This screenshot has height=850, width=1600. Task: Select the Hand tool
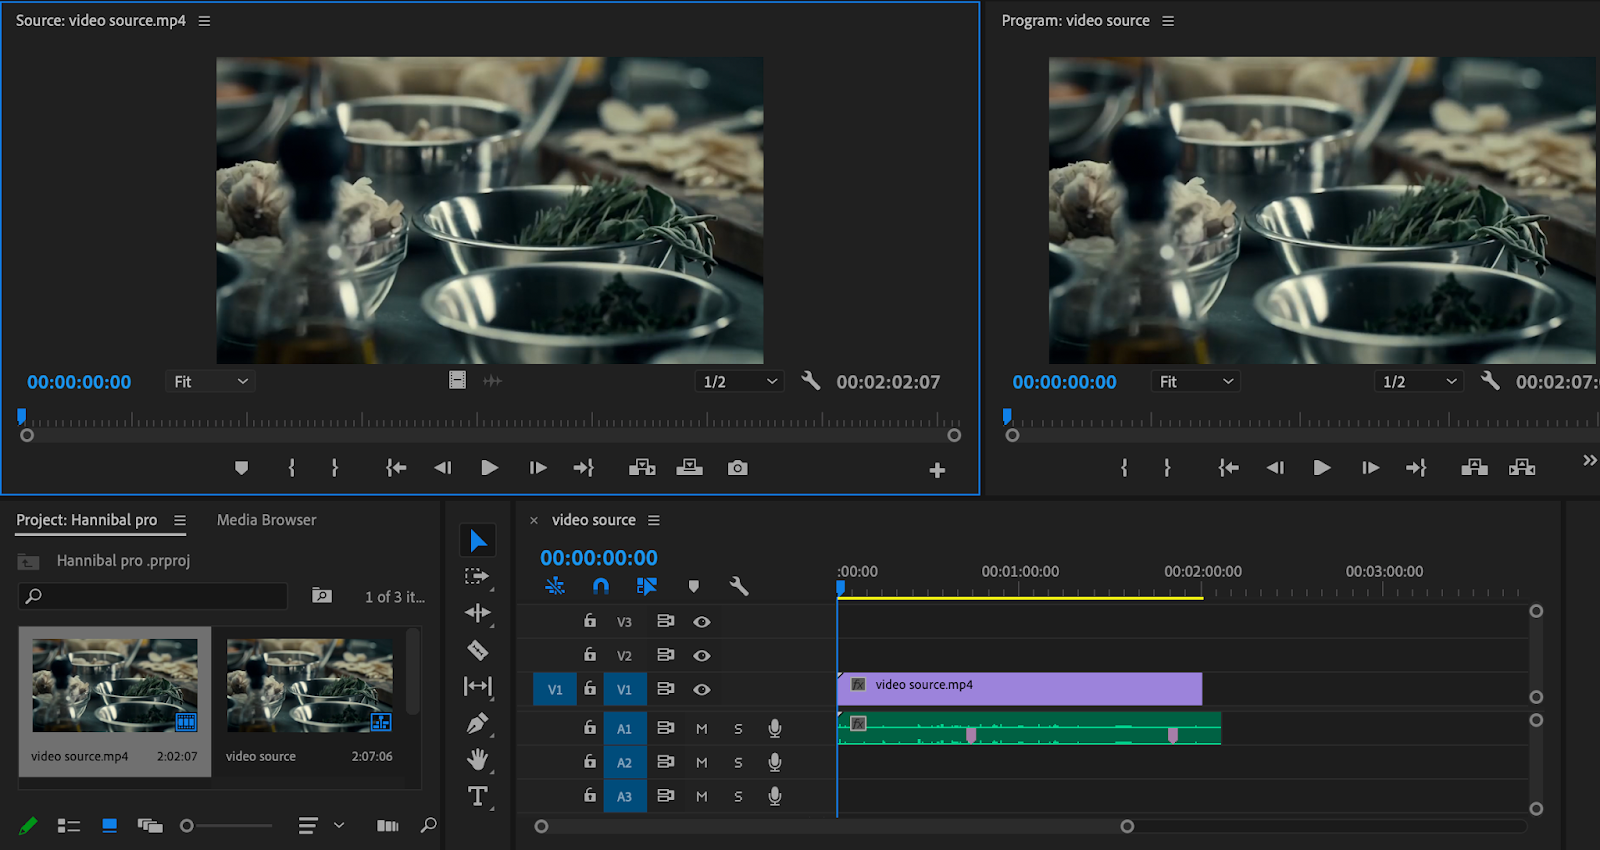(478, 760)
